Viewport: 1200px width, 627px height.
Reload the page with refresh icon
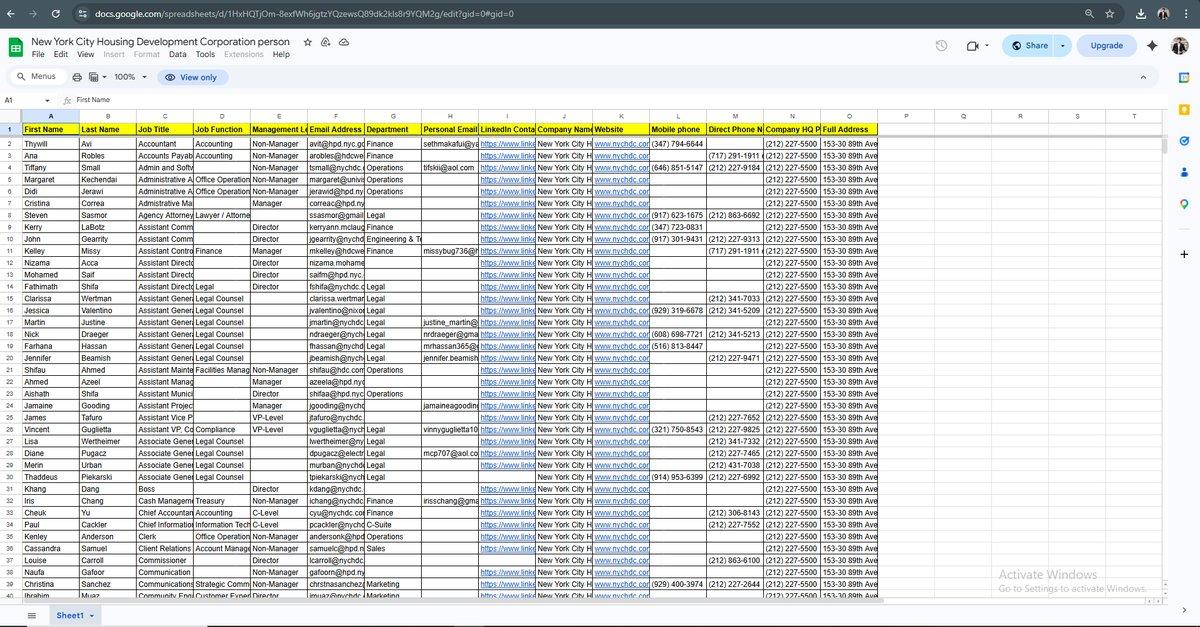pyautogui.click(x=55, y=14)
